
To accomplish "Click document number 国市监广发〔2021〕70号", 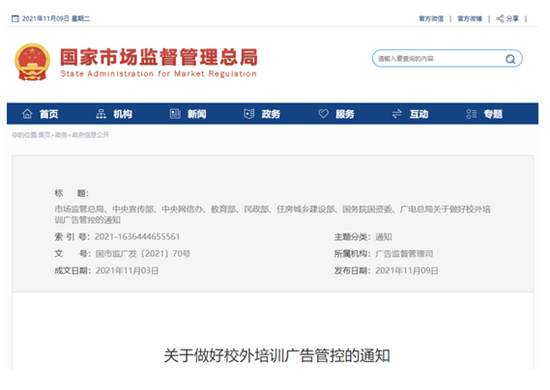I will pyautogui.click(x=143, y=254).
